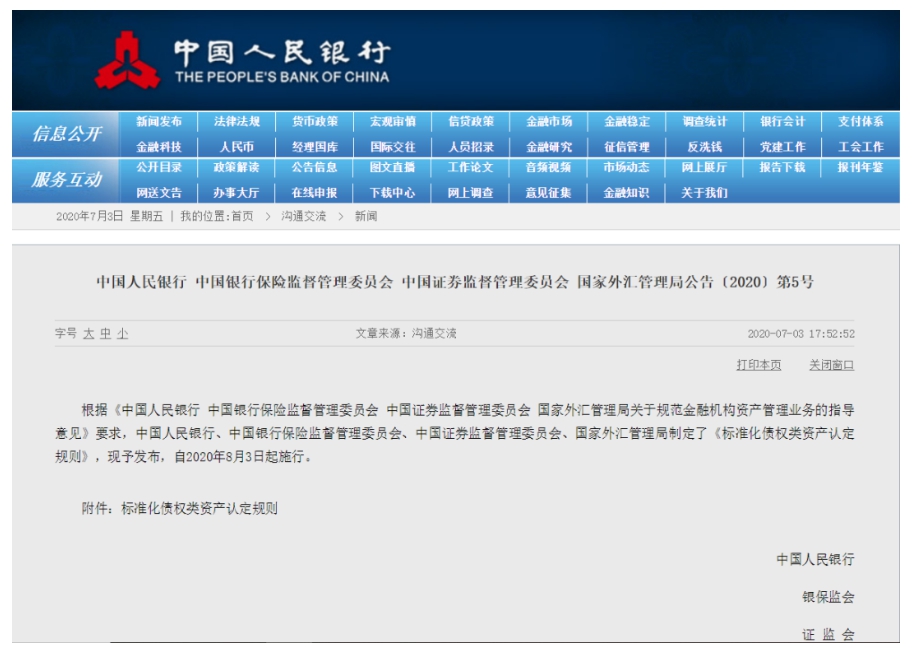Open 下载中心 in service menu
The height and width of the screenshot is (648, 914).
392,192
